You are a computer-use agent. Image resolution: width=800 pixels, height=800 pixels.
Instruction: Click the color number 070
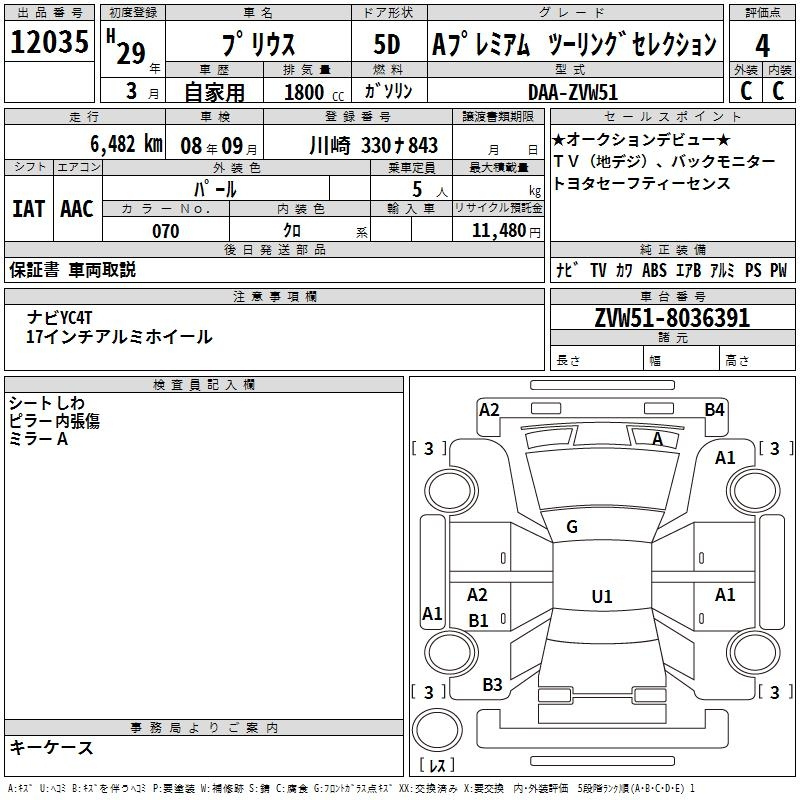(165, 231)
